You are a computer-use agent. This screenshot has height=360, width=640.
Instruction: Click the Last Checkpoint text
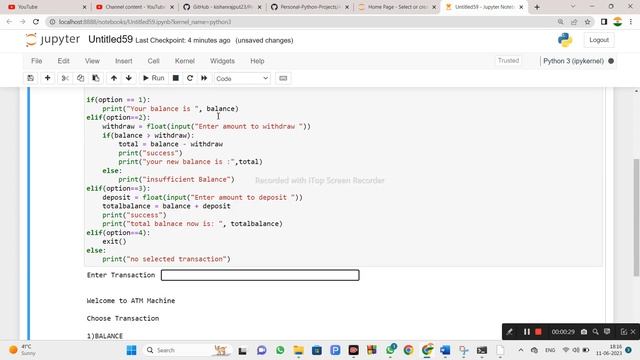[x=183, y=40]
